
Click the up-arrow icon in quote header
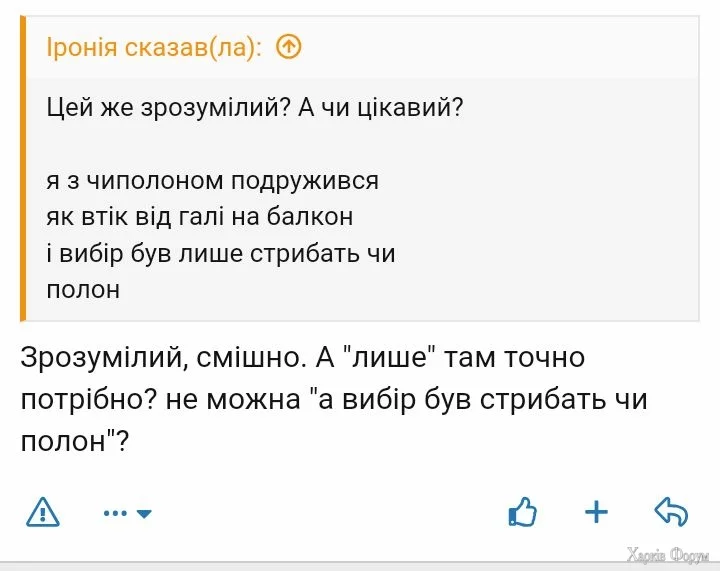tap(288, 47)
